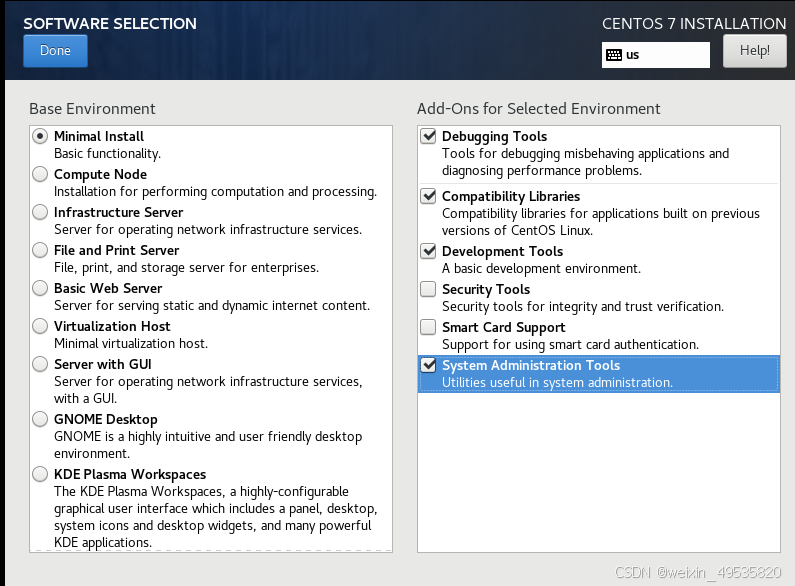Click the 'Development Tools' label
This screenshot has width=795, height=586.
pos(502,251)
